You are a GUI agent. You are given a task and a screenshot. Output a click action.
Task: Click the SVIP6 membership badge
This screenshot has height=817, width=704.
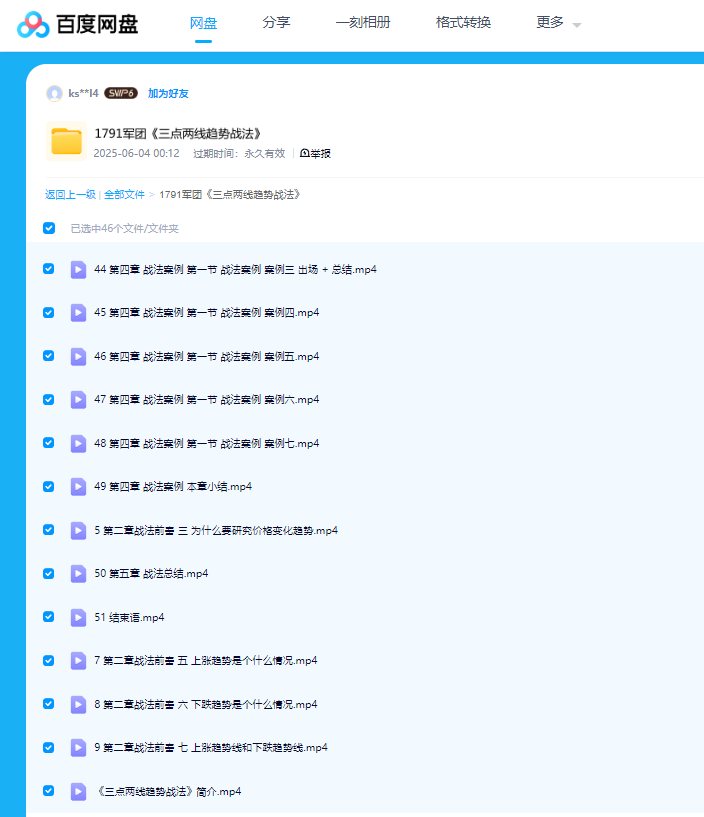[x=121, y=93]
